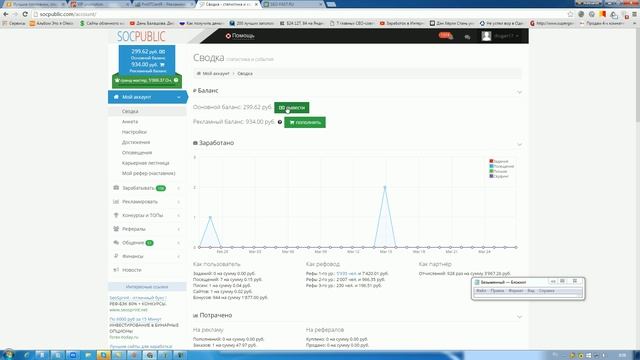This screenshot has height=360, width=640.
Task: Click the Рефералы people icon
Action: (116, 229)
